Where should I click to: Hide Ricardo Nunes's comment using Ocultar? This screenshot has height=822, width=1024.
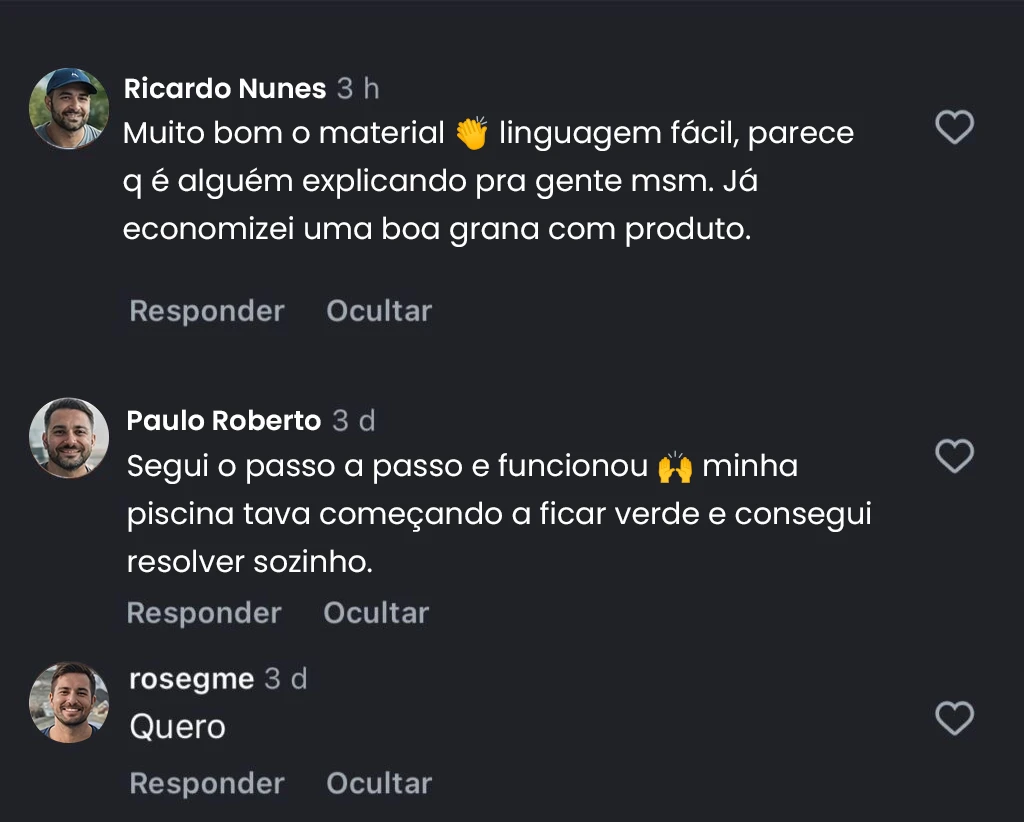[379, 311]
